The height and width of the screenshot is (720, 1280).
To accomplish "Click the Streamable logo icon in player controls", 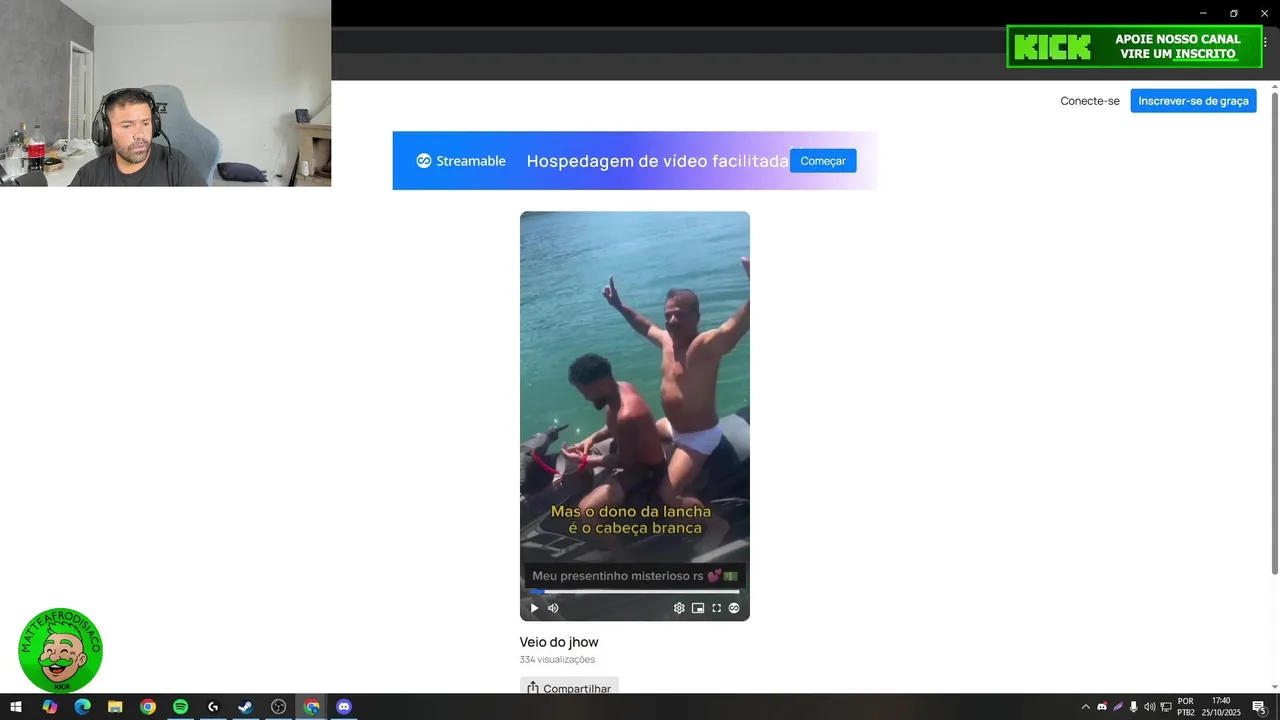I will [x=734, y=608].
